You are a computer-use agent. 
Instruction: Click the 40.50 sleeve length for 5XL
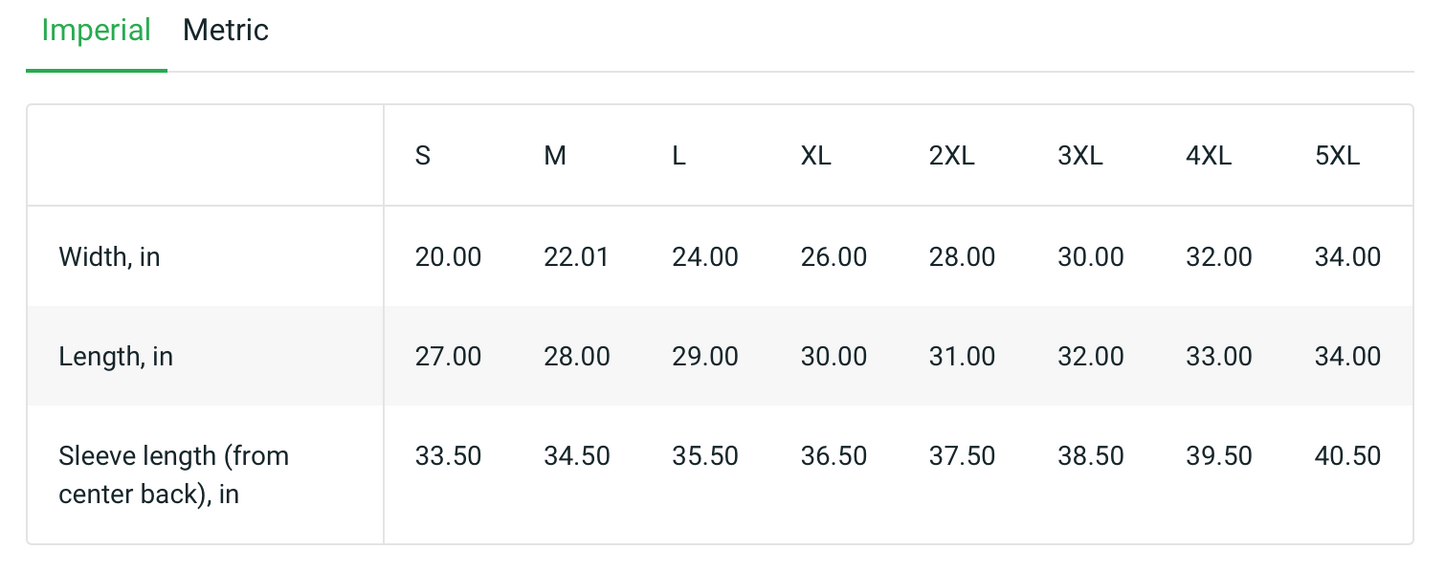[1347, 456]
